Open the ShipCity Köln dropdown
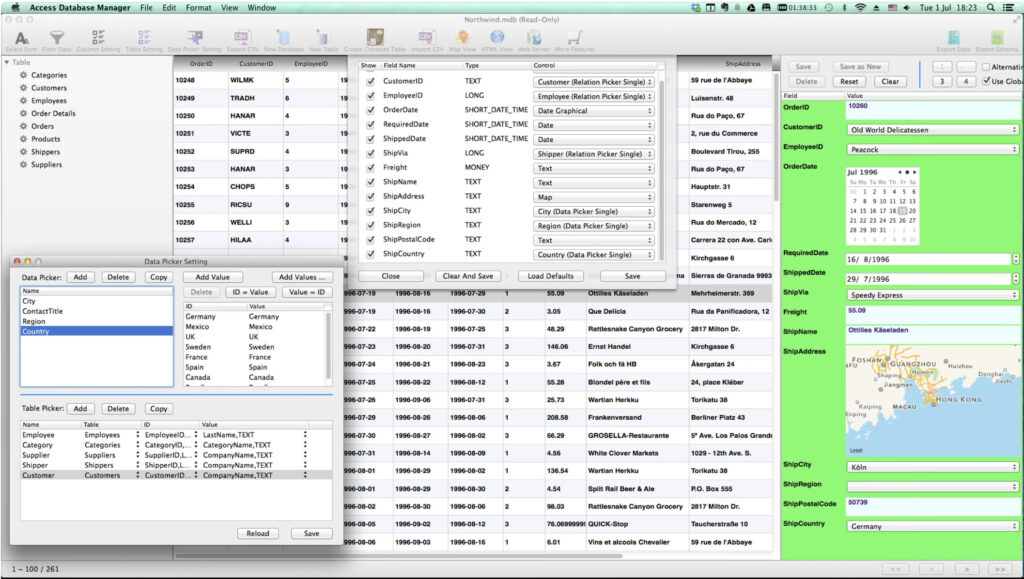 [933, 467]
